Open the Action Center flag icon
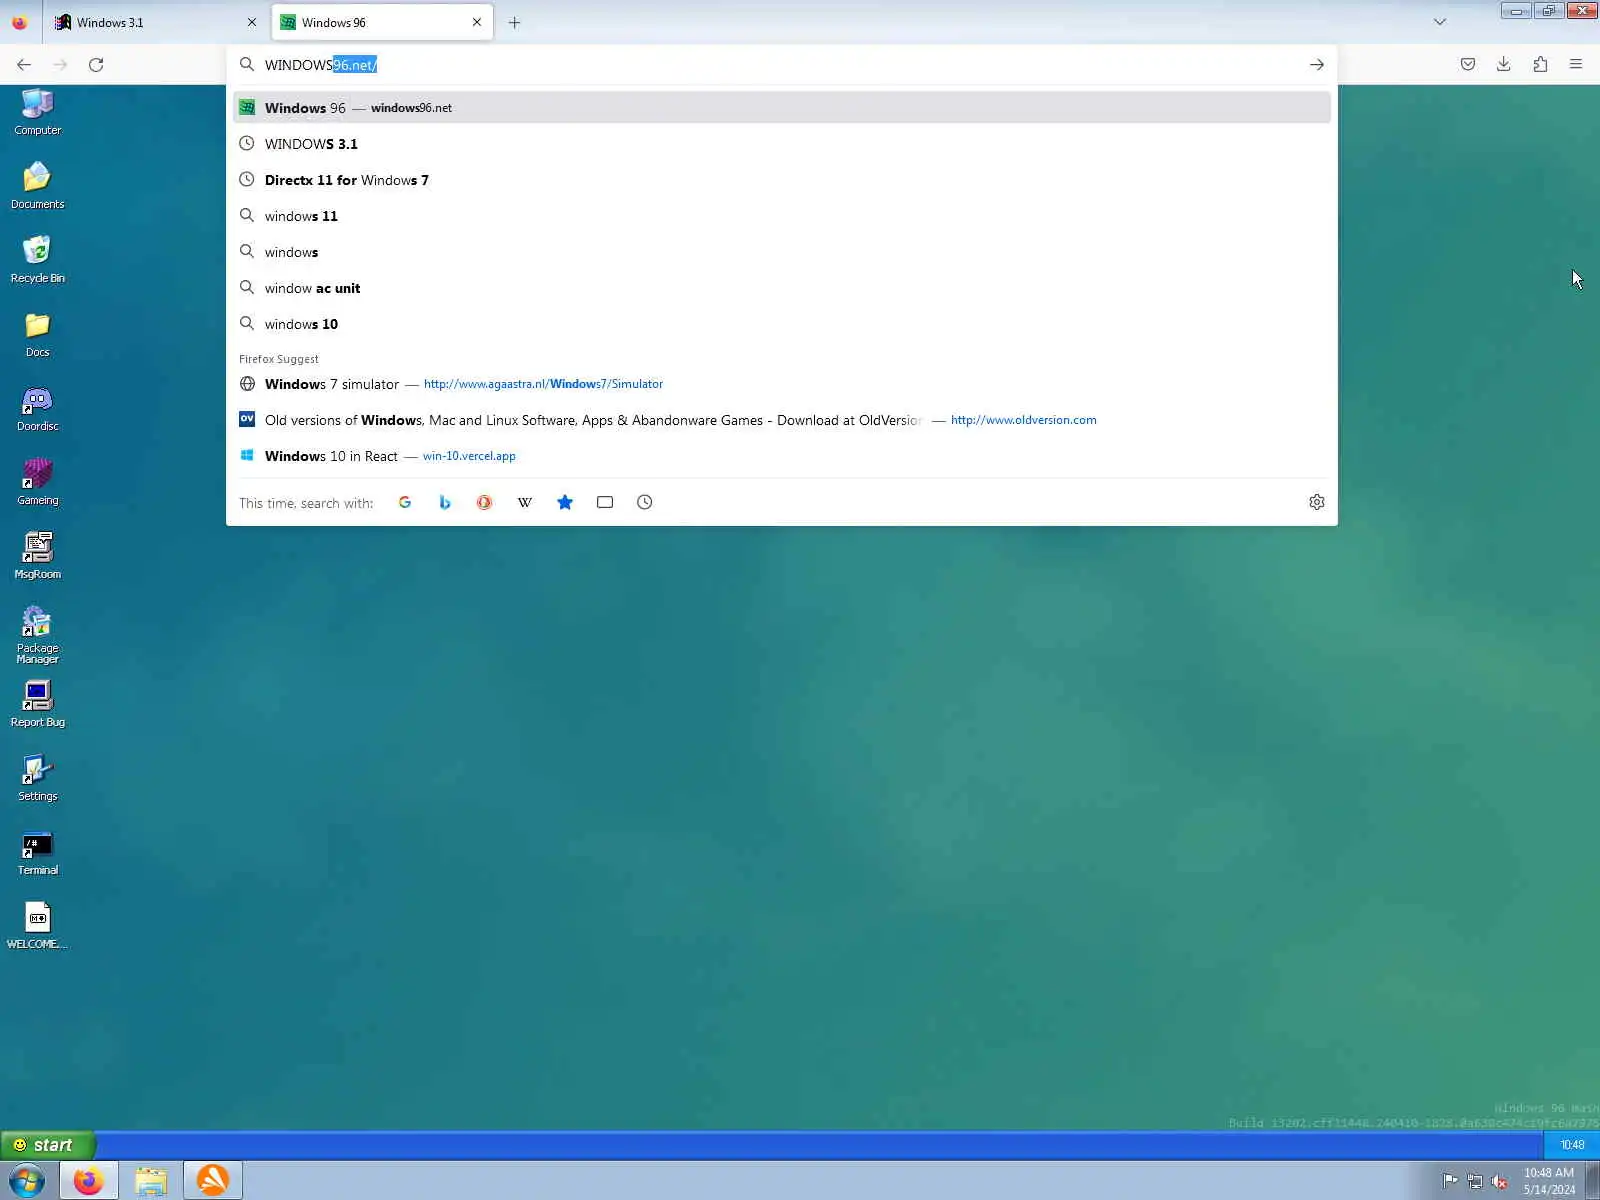The image size is (1600, 1200). (x=1450, y=1181)
